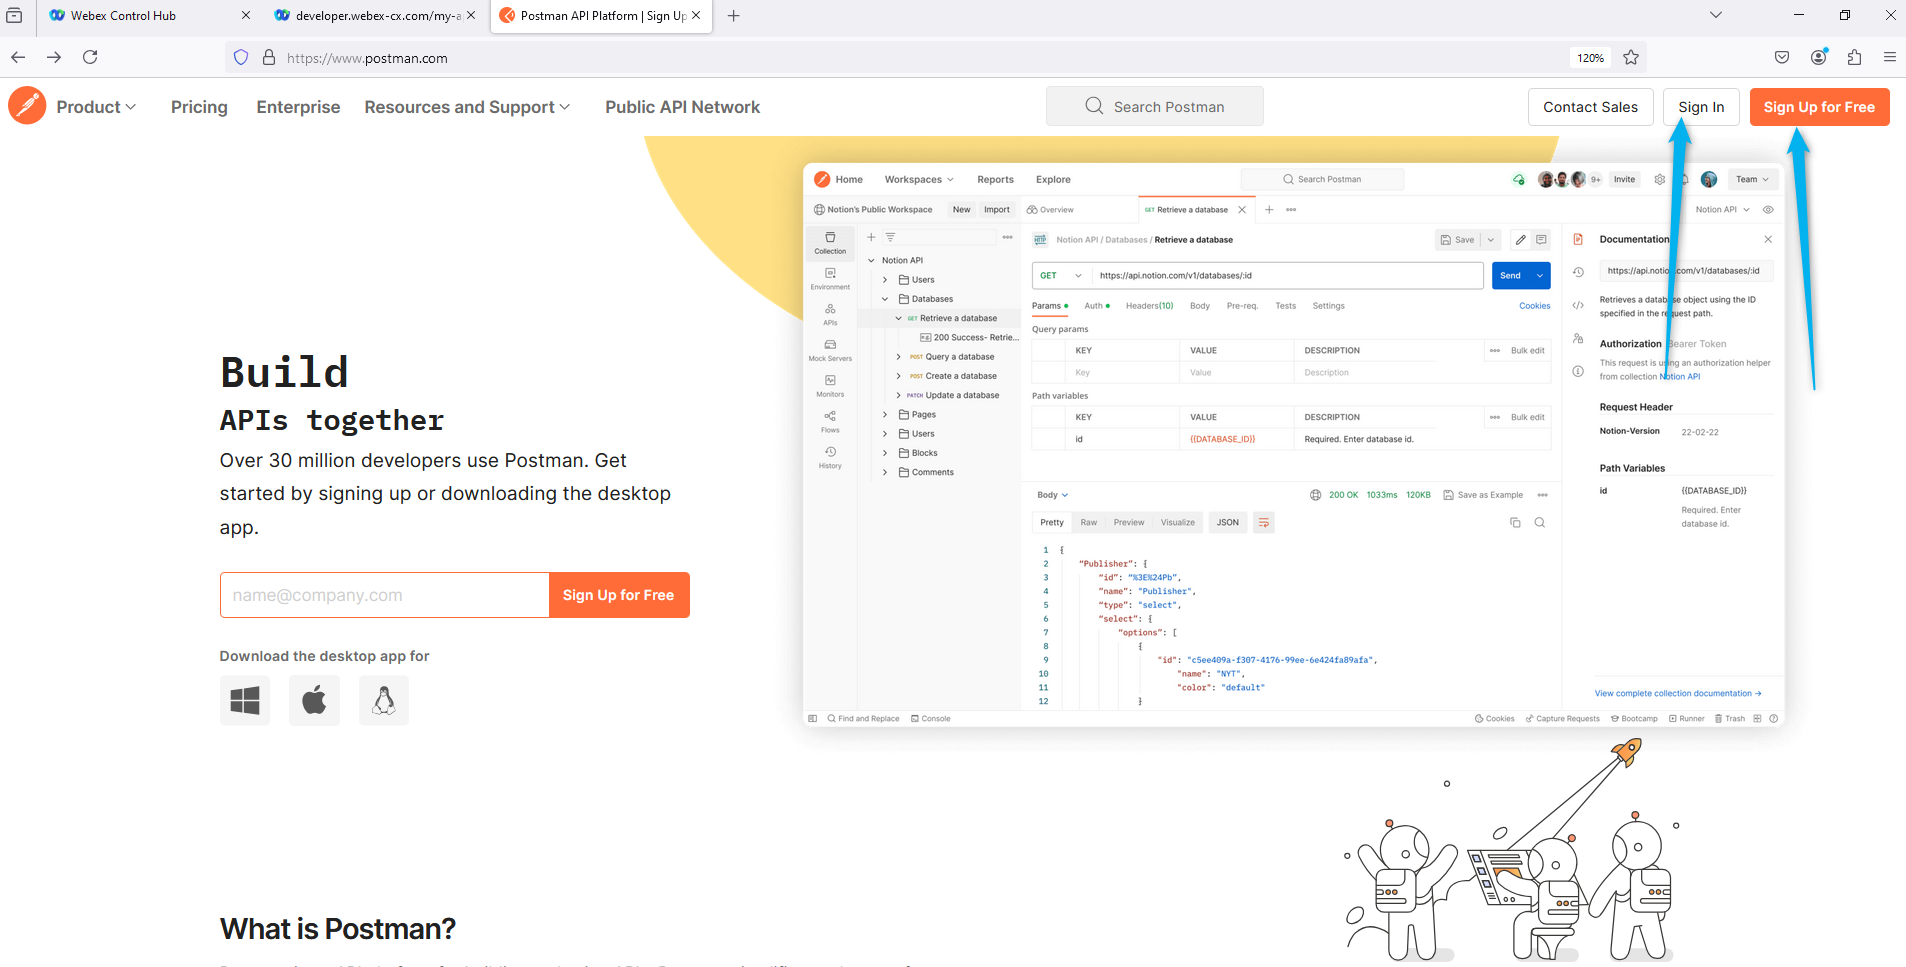Go back one page
Image resolution: width=1906 pixels, height=967 pixels.
pyautogui.click(x=18, y=57)
